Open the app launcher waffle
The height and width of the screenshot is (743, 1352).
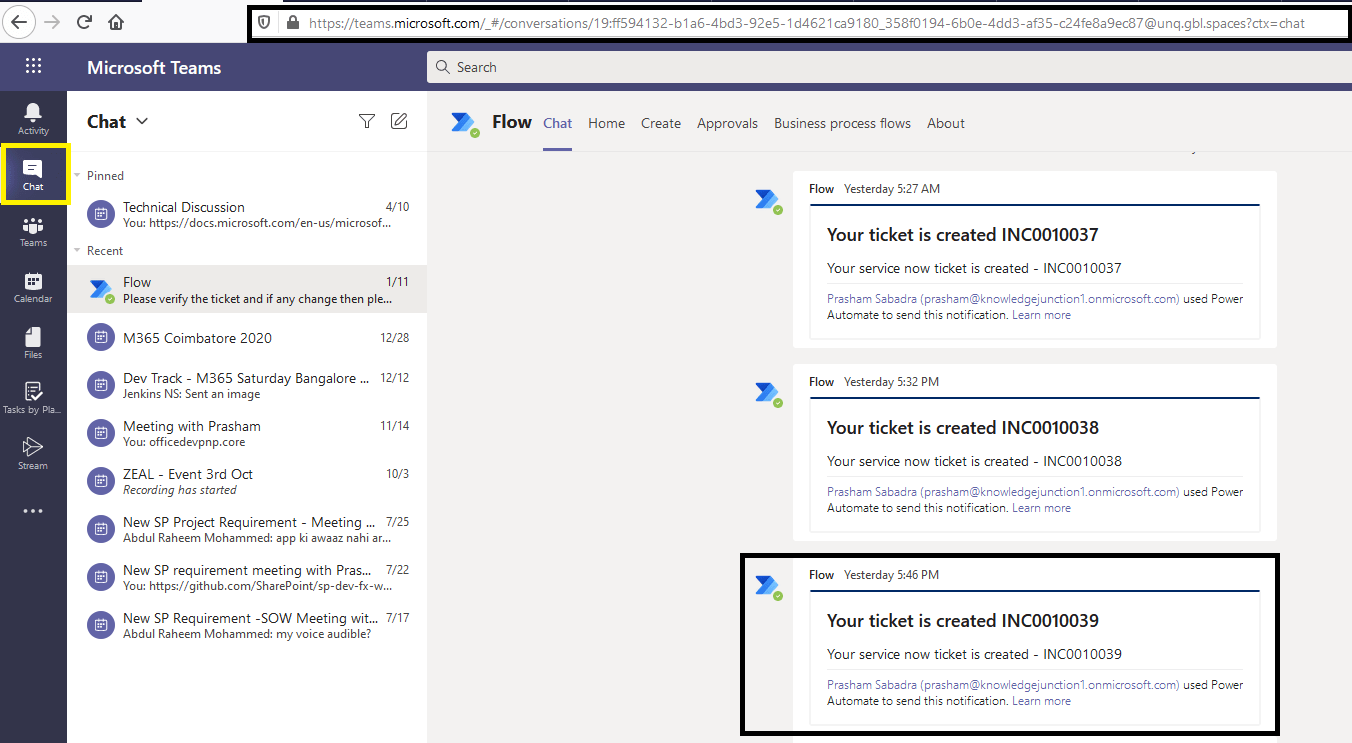pos(33,67)
